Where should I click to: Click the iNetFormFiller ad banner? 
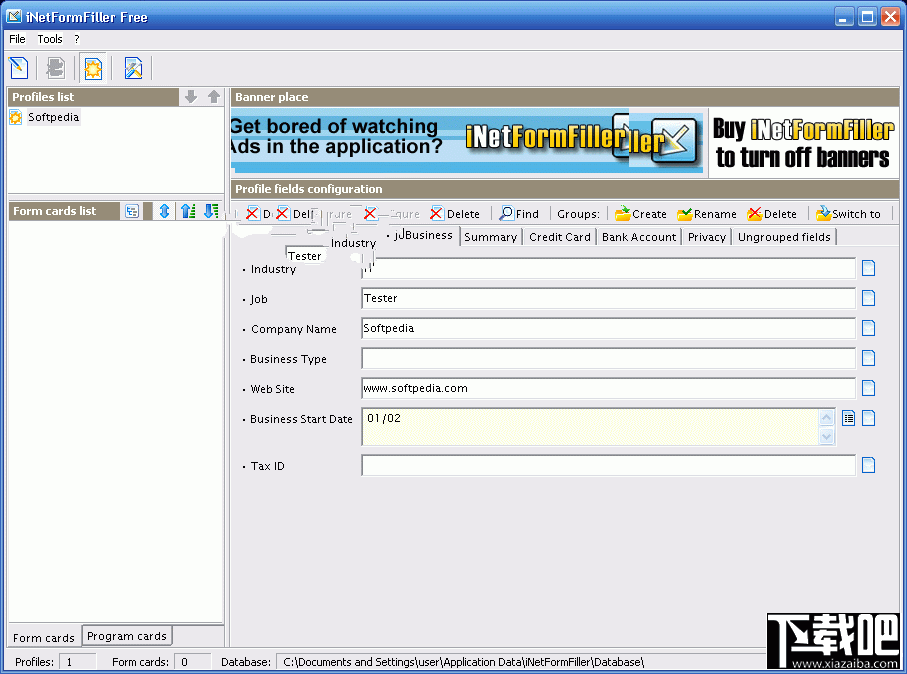[x=467, y=142]
